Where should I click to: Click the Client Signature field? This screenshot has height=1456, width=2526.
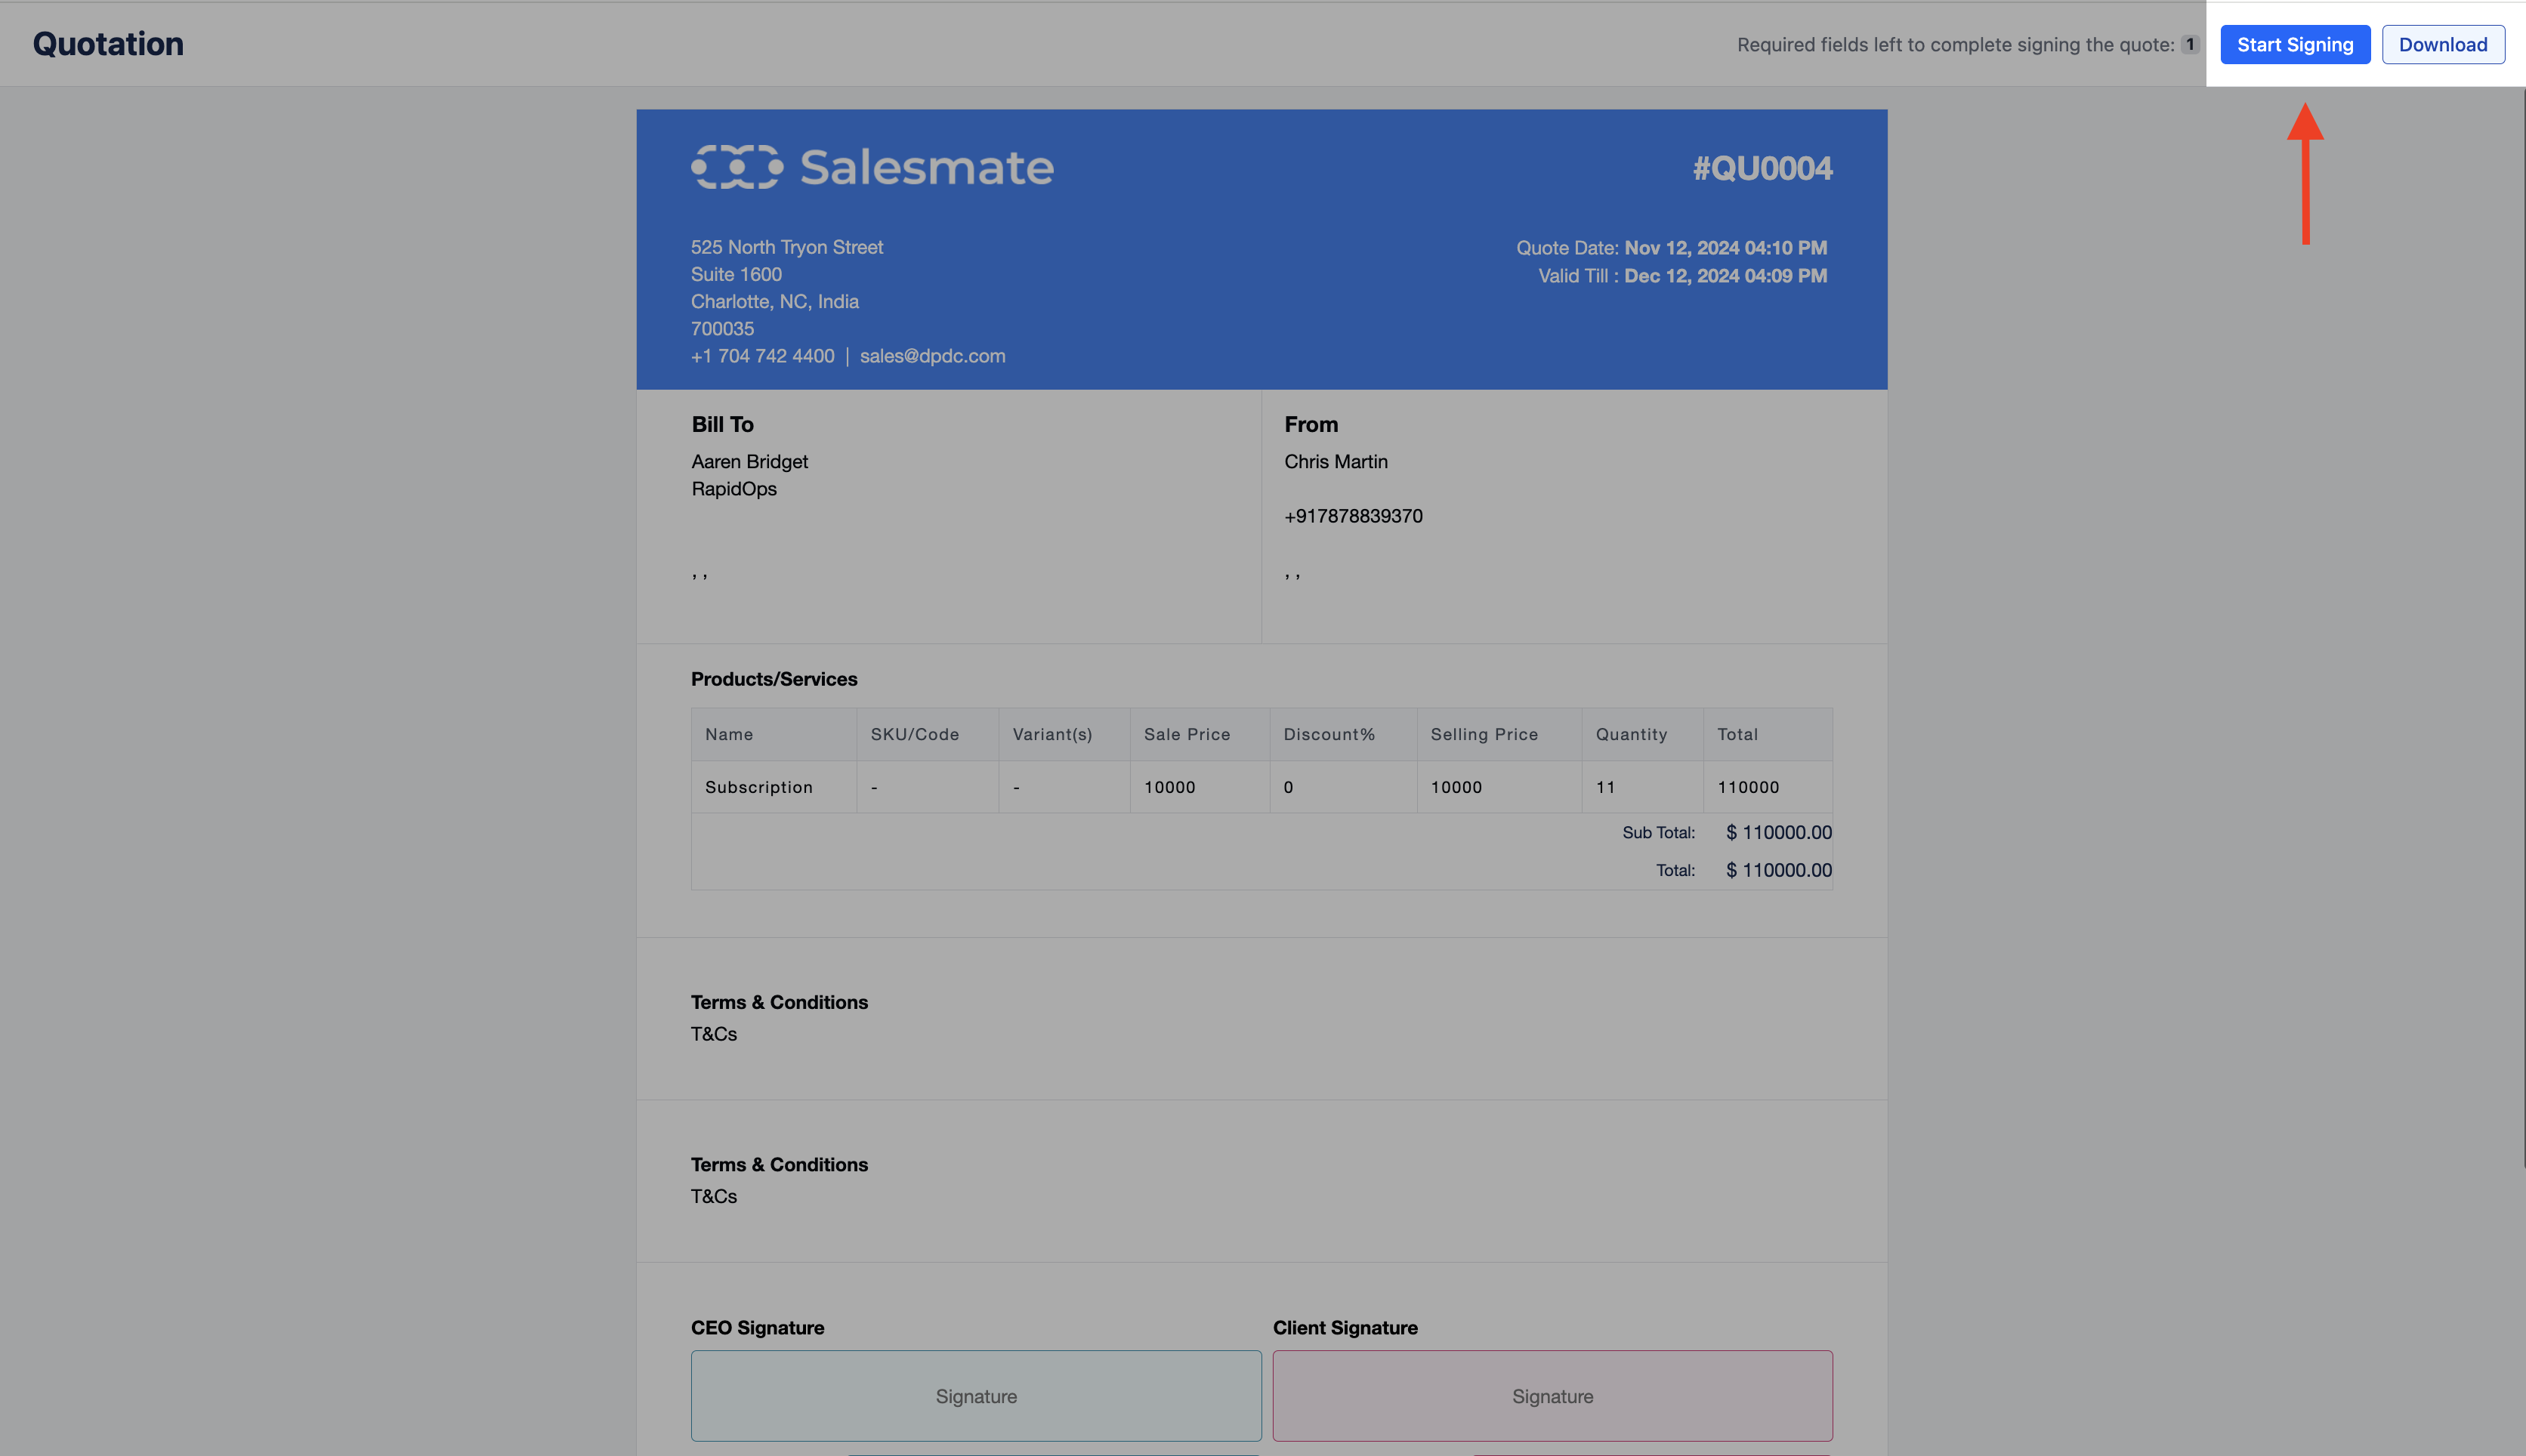pyautogui.click(x=1552, y=1396)
